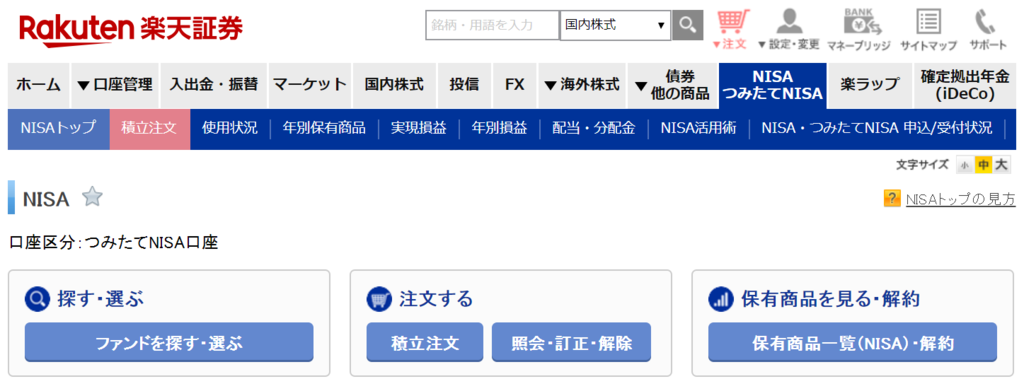Click the magnifier search button

[688, 25]
